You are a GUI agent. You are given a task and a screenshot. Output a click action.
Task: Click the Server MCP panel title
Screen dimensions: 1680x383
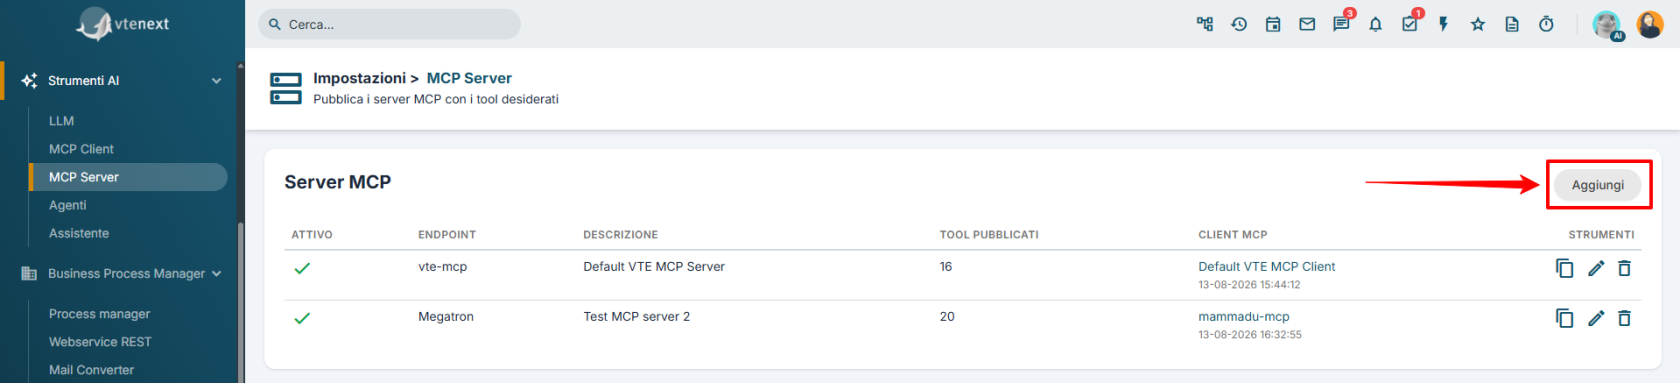(337, 182)
